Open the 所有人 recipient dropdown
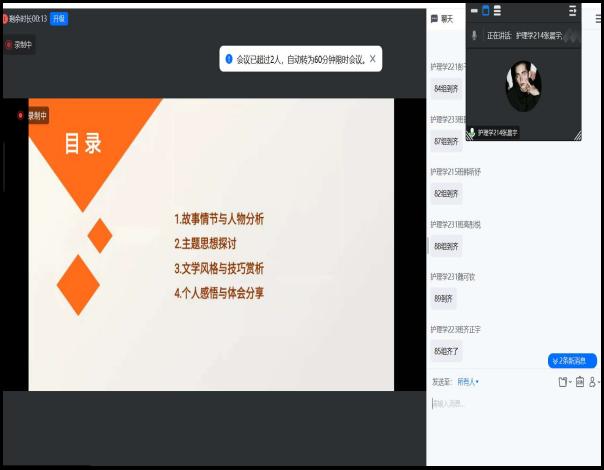Screen dimensions: 604x470 468,381
